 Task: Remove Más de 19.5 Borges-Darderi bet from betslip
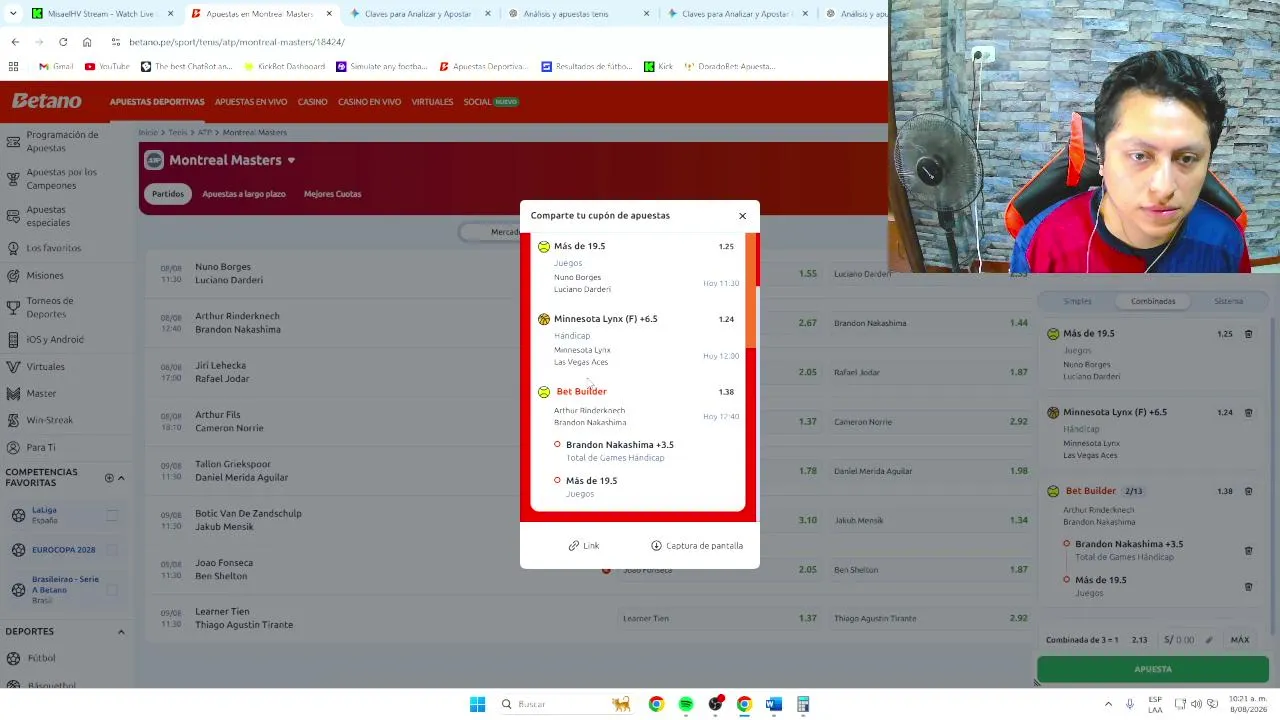point(1248,334)
